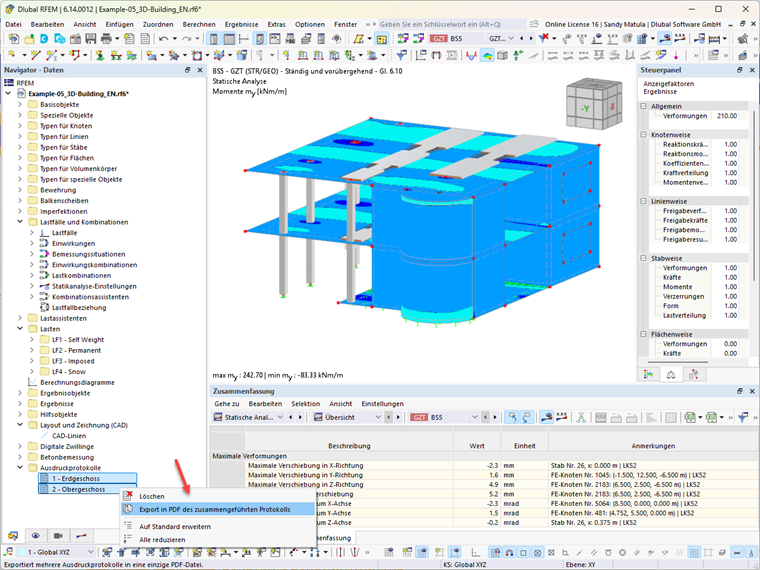Viewport: 760px width, 570px height.
Task: Click the red-X delete filter icon
Action: pos(543,38)
